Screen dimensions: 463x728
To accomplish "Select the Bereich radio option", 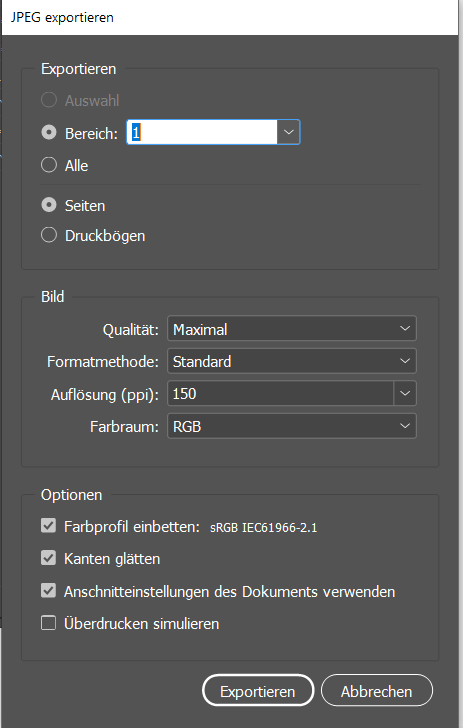I will [49, 133].
